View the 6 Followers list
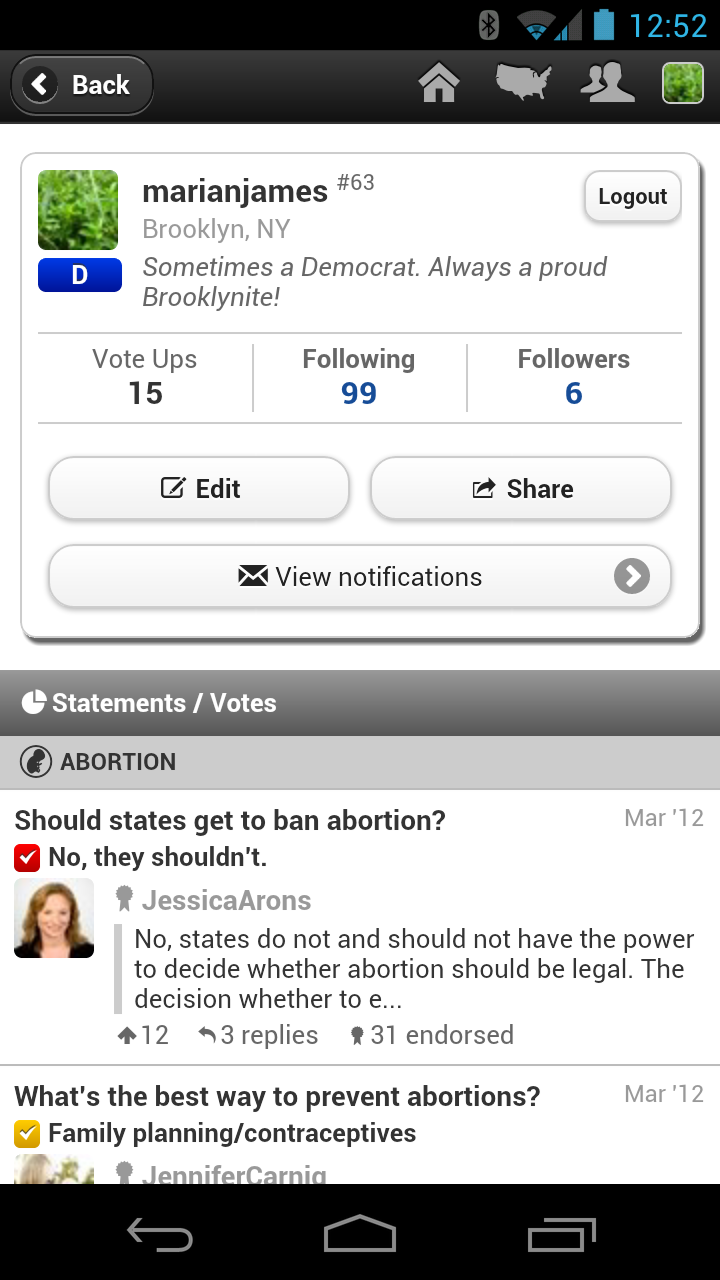 coord(573,393)
